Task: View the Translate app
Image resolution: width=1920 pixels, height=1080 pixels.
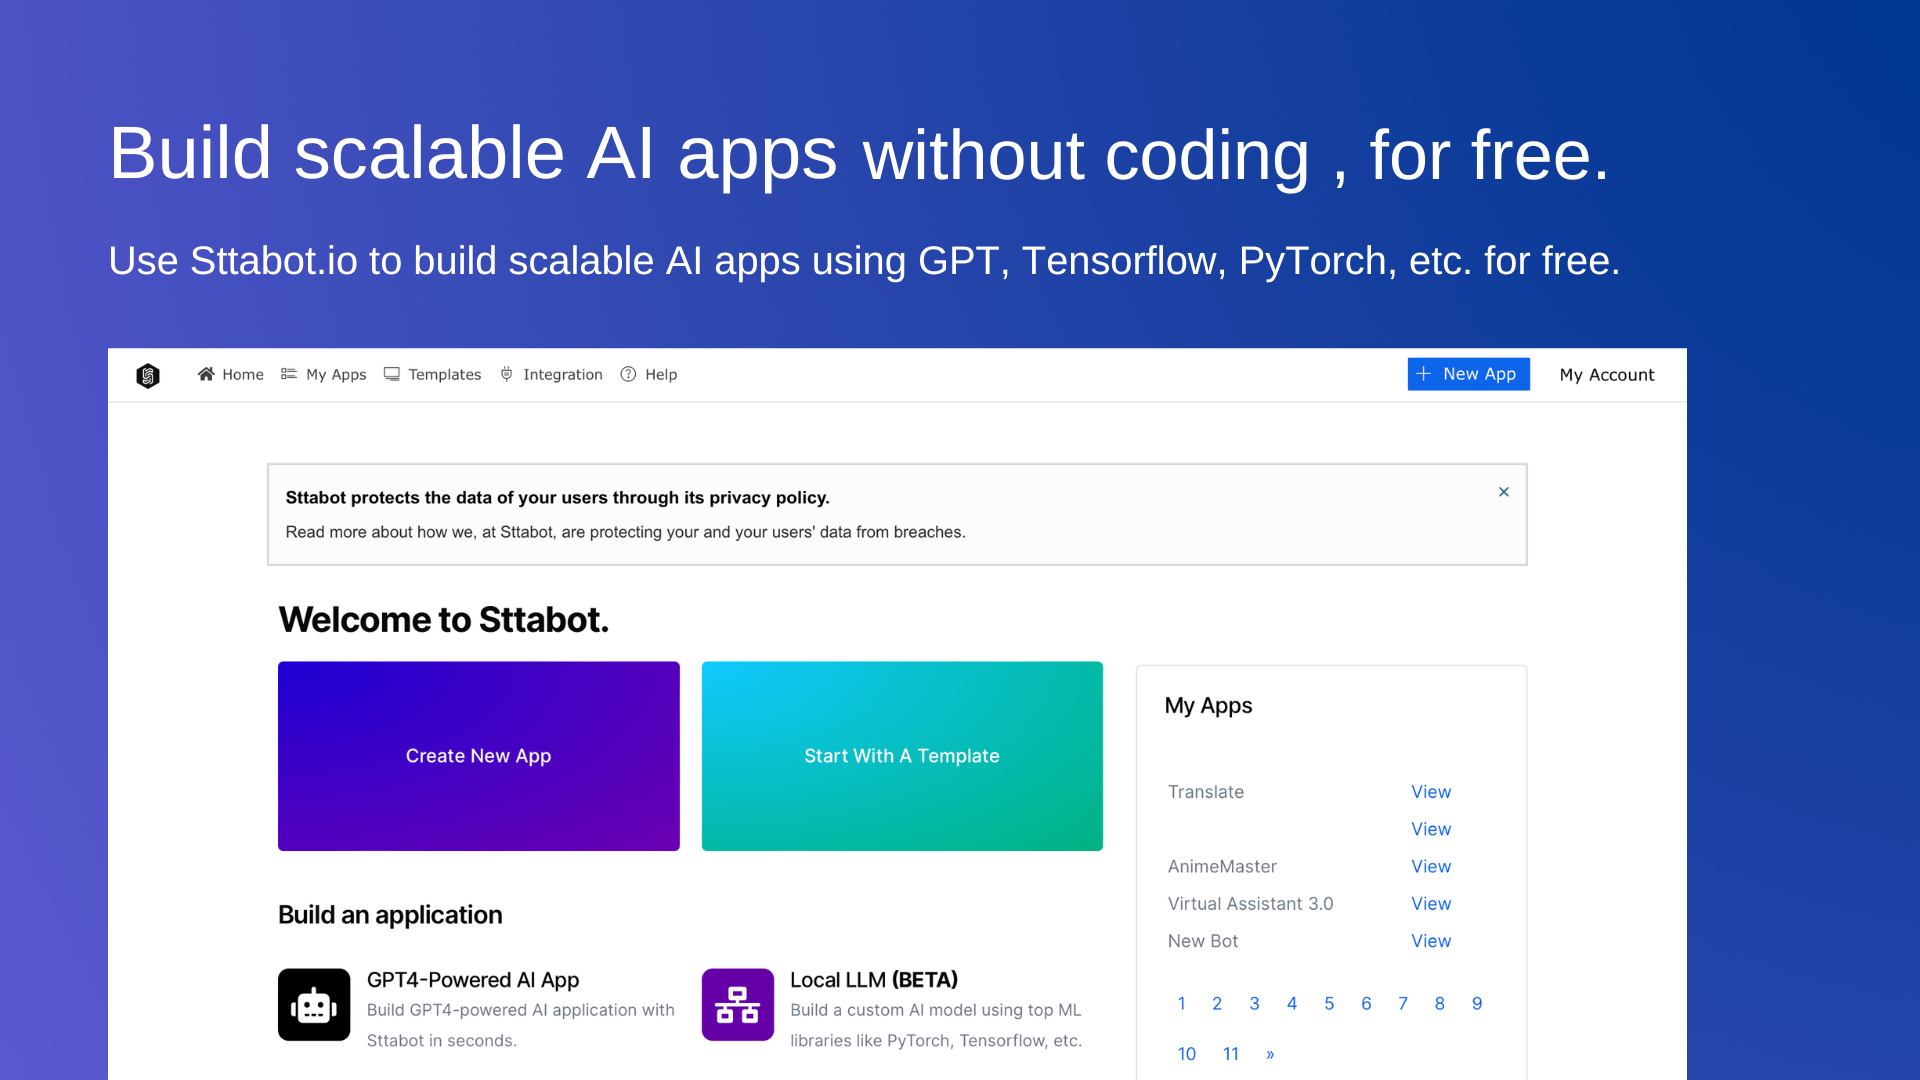Action: 1430,792
